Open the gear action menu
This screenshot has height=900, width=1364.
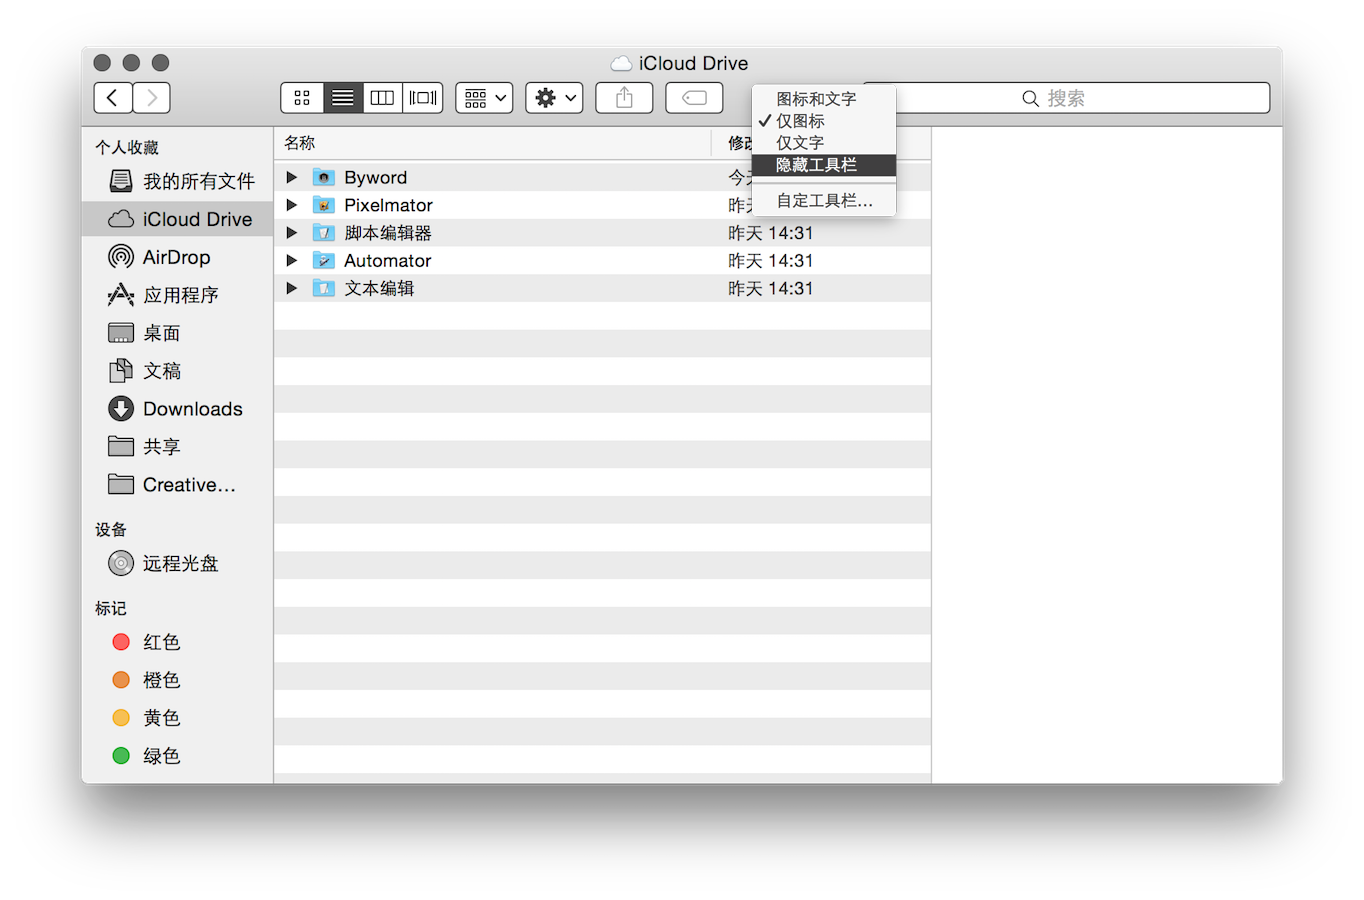pos(555,98)
